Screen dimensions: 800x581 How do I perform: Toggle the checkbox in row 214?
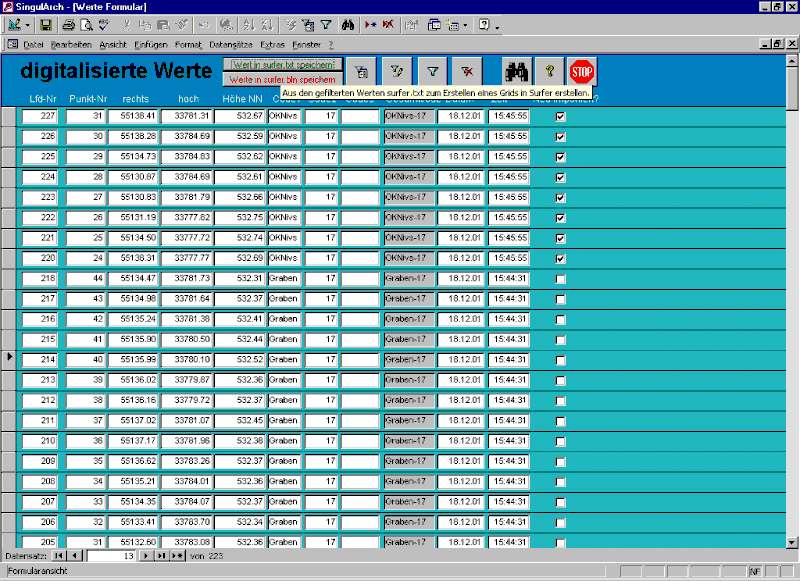[560, 359]
